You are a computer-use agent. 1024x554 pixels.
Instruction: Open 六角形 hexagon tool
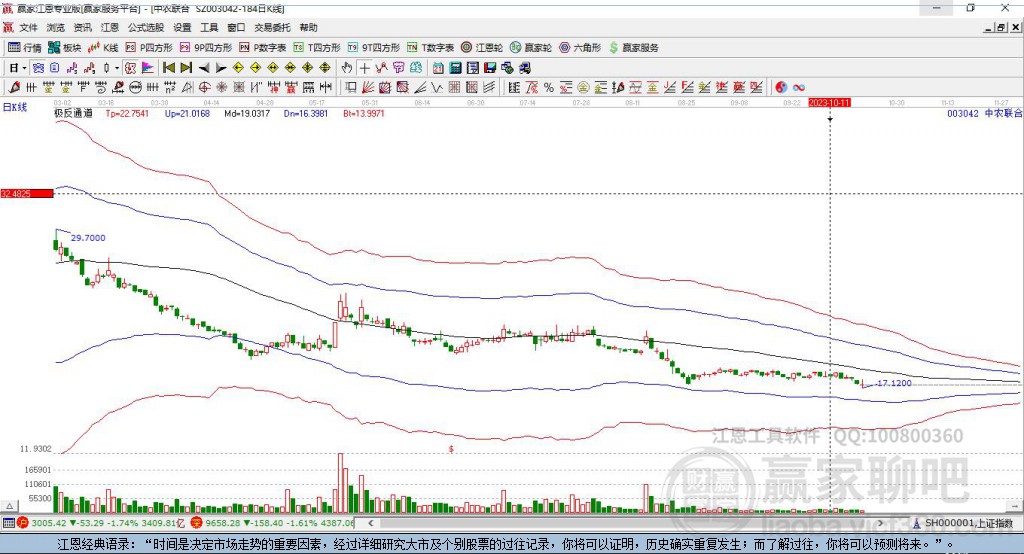pos(580,48)
